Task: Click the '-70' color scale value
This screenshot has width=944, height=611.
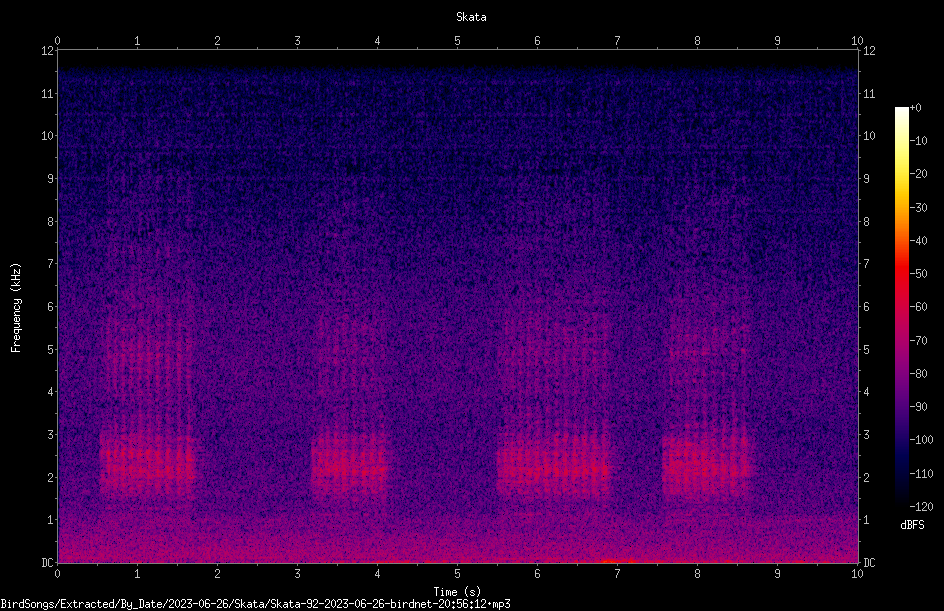Action: (x=919, y=341)
